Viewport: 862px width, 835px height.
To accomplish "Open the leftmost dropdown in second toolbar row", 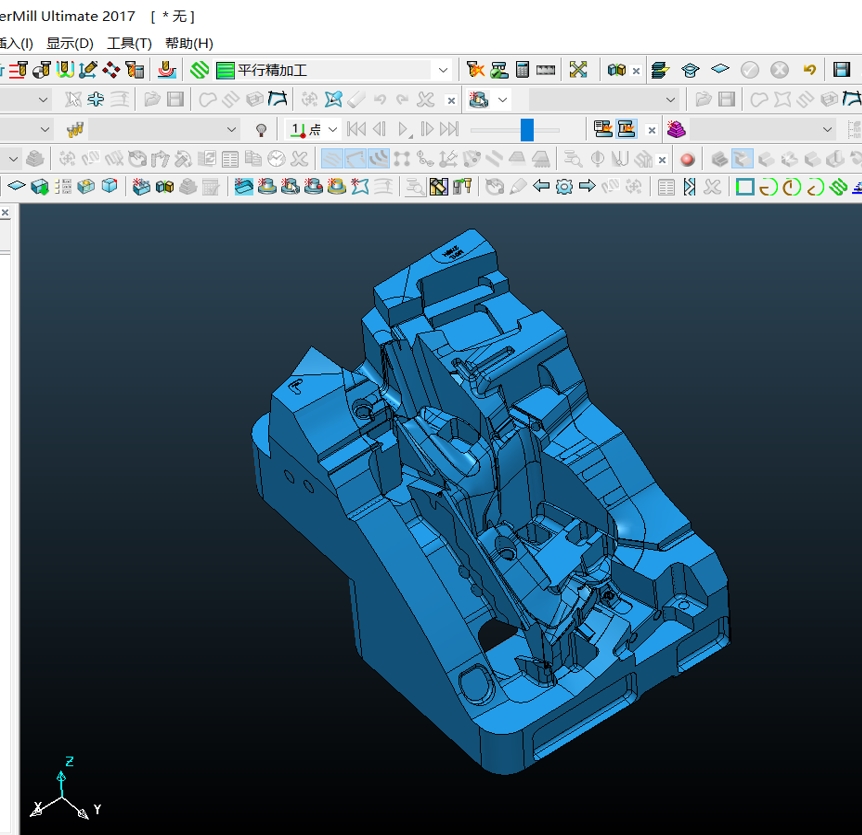I will 43,100.
